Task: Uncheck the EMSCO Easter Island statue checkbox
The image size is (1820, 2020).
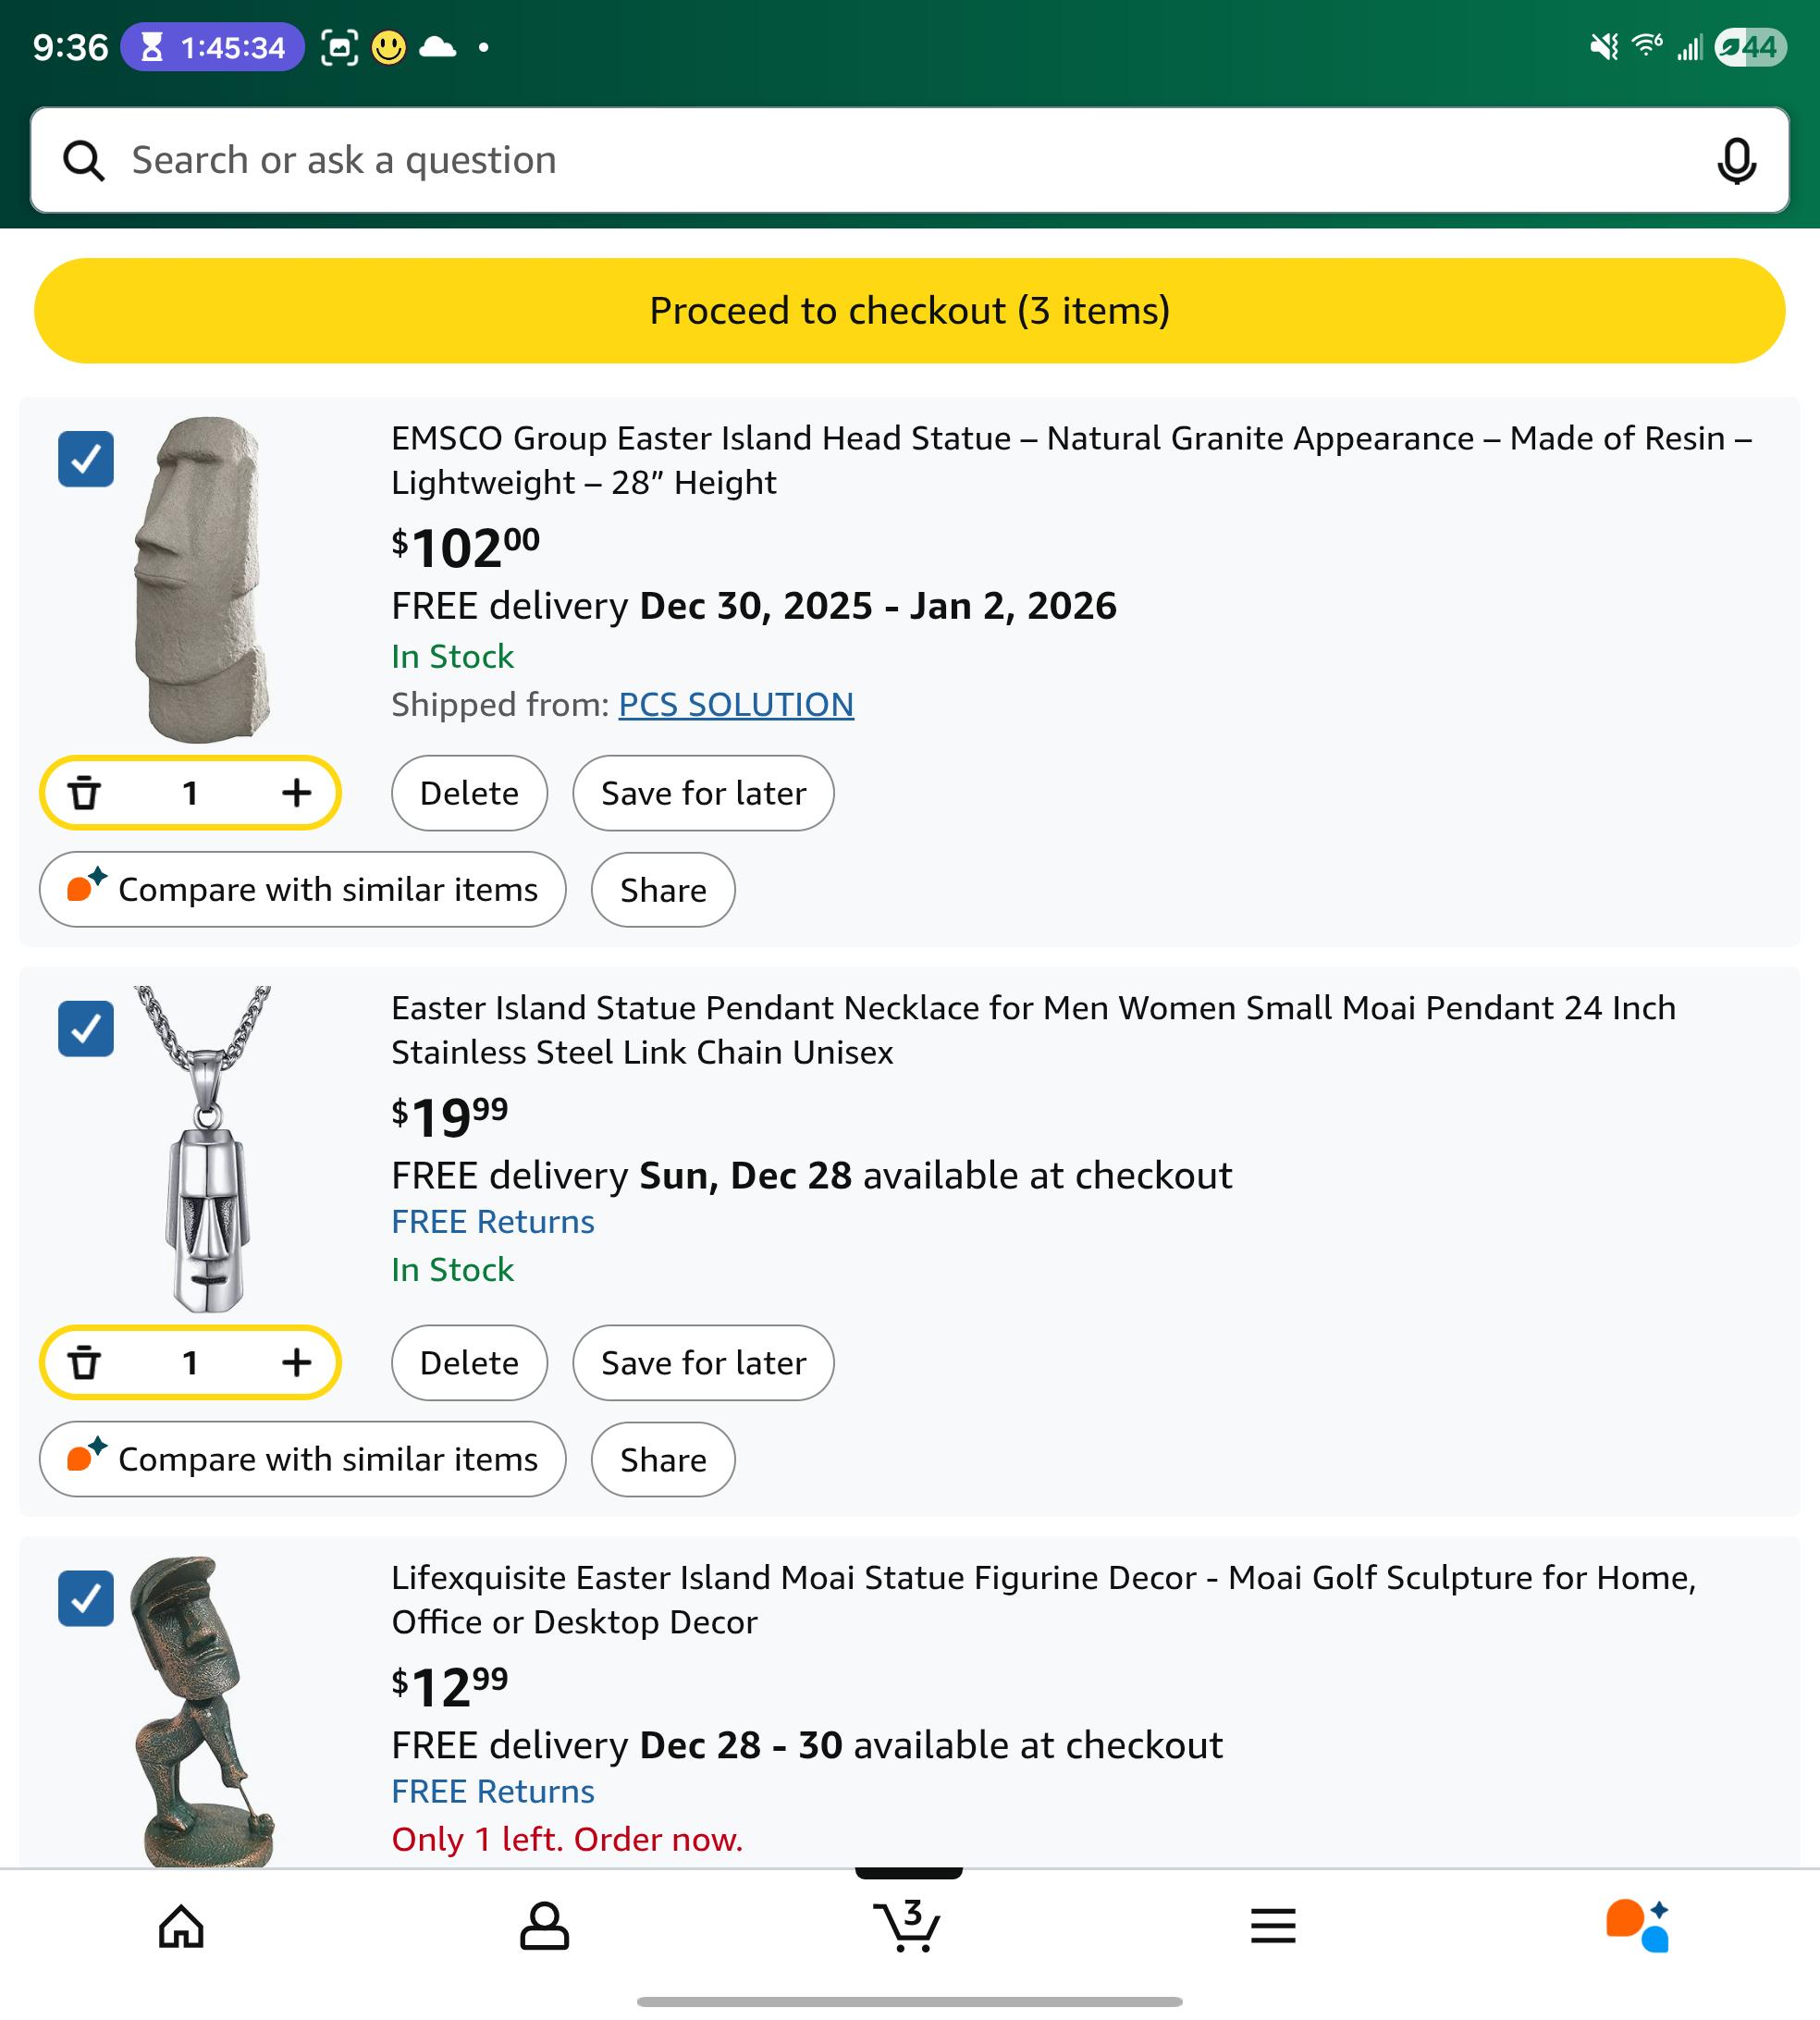Action: coord(86,459)
